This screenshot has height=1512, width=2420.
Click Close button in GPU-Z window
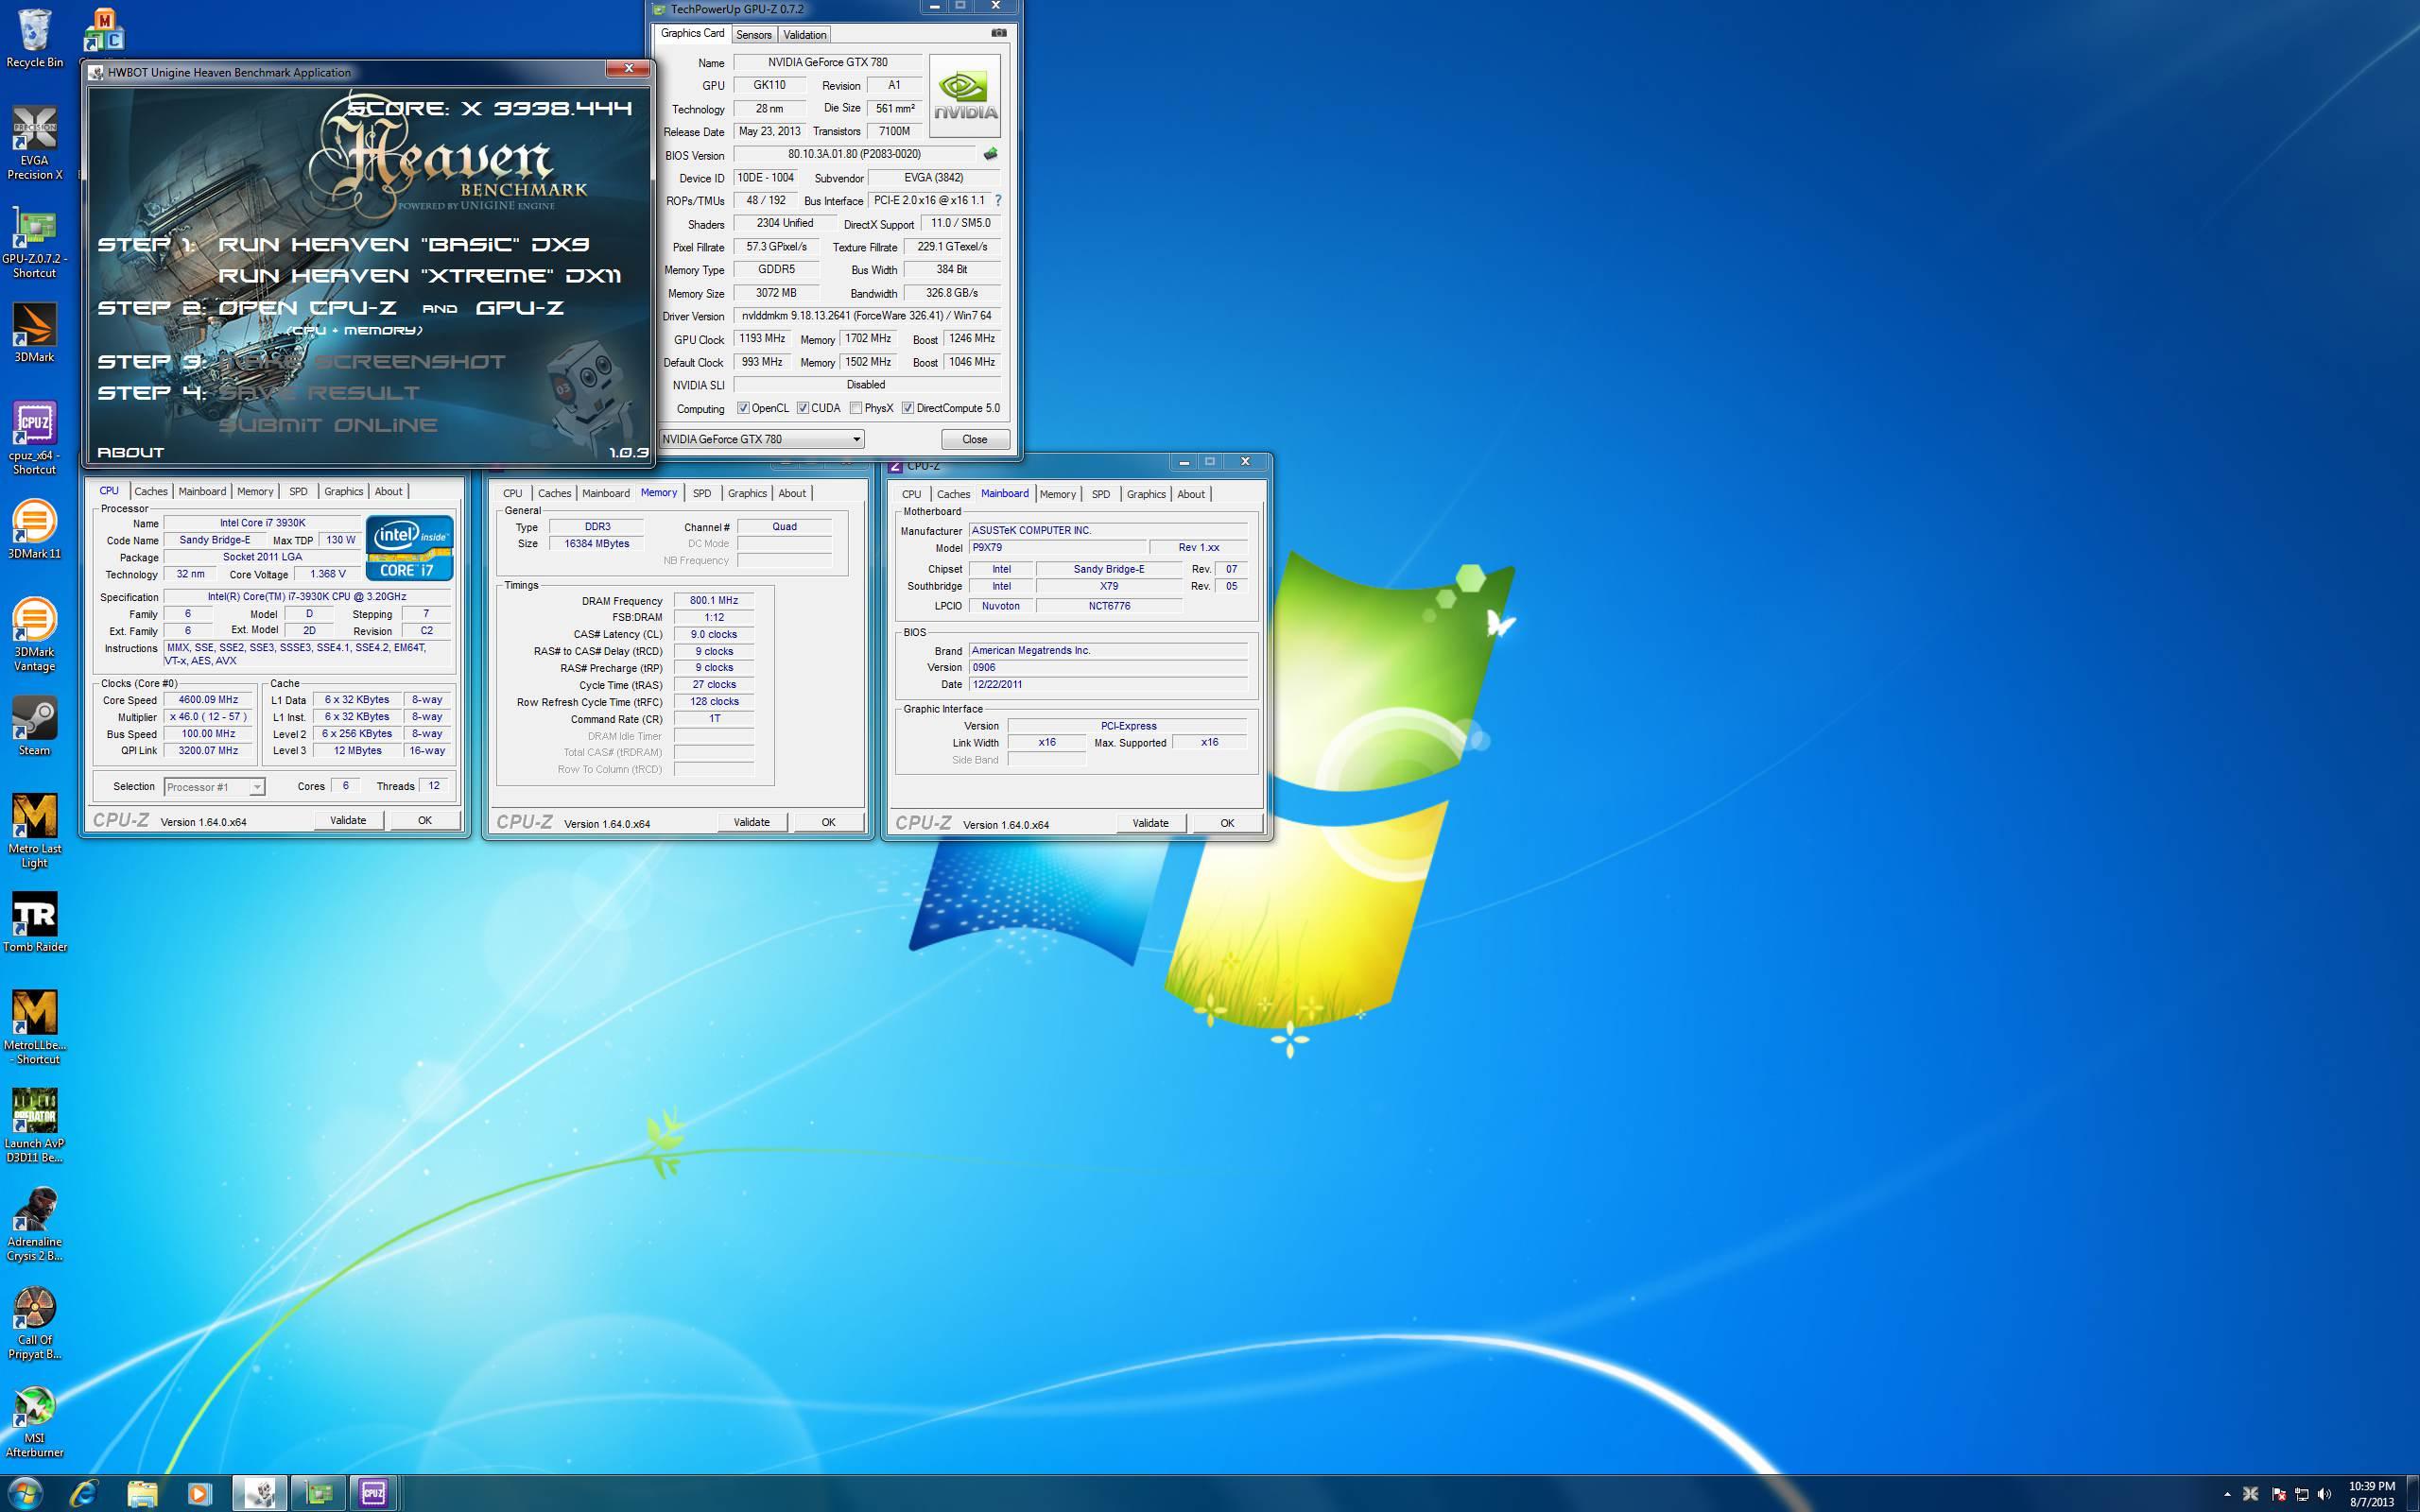[x=975, y=439]
